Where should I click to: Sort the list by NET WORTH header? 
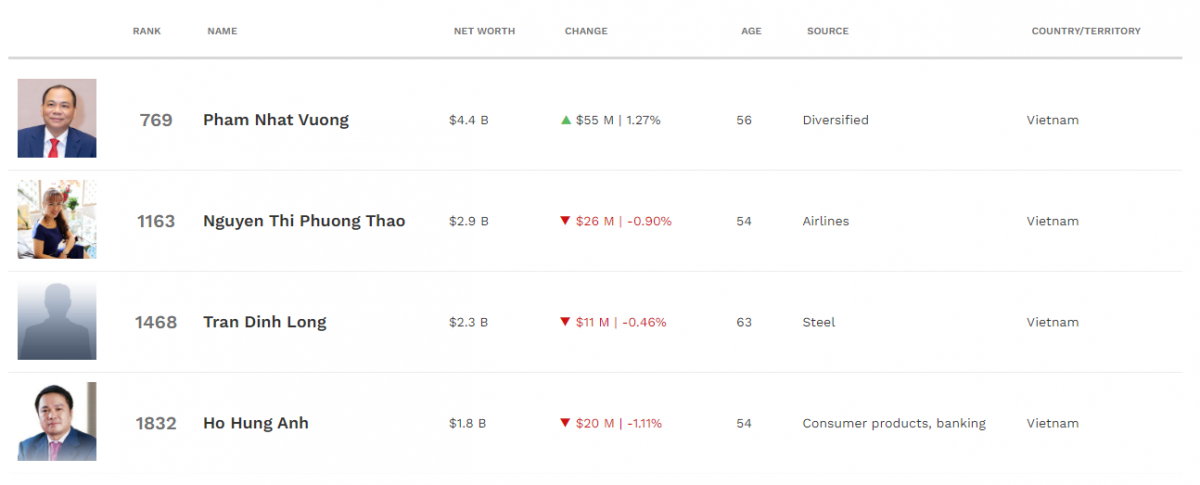[484, 31]
